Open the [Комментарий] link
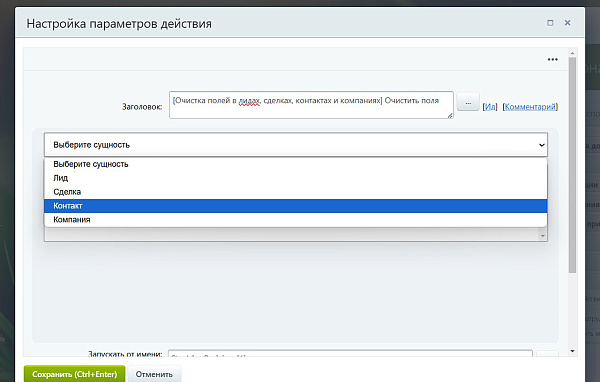The width and height of the screenshot is (600, 382). (x=530, y=107)
